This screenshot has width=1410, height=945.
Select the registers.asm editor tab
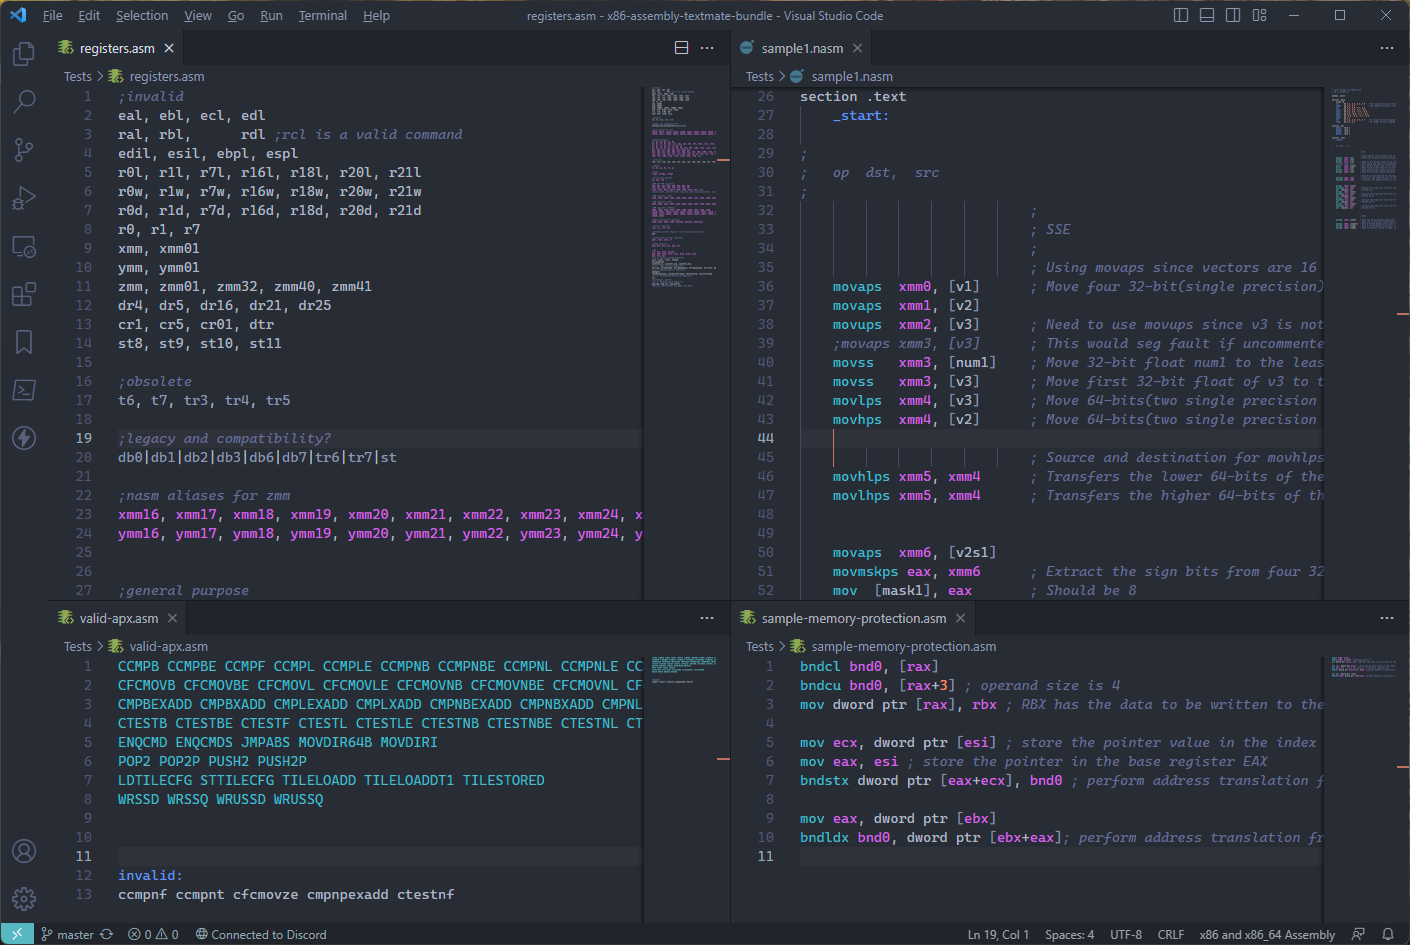coord(117,48)
